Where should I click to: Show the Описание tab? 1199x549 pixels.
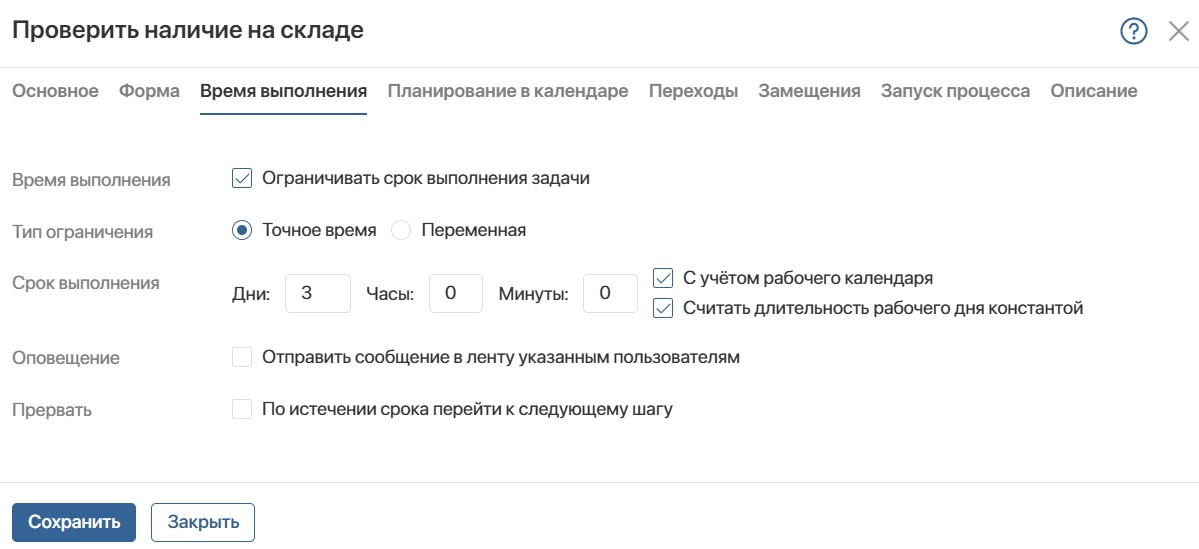[x=1093, y=91]
